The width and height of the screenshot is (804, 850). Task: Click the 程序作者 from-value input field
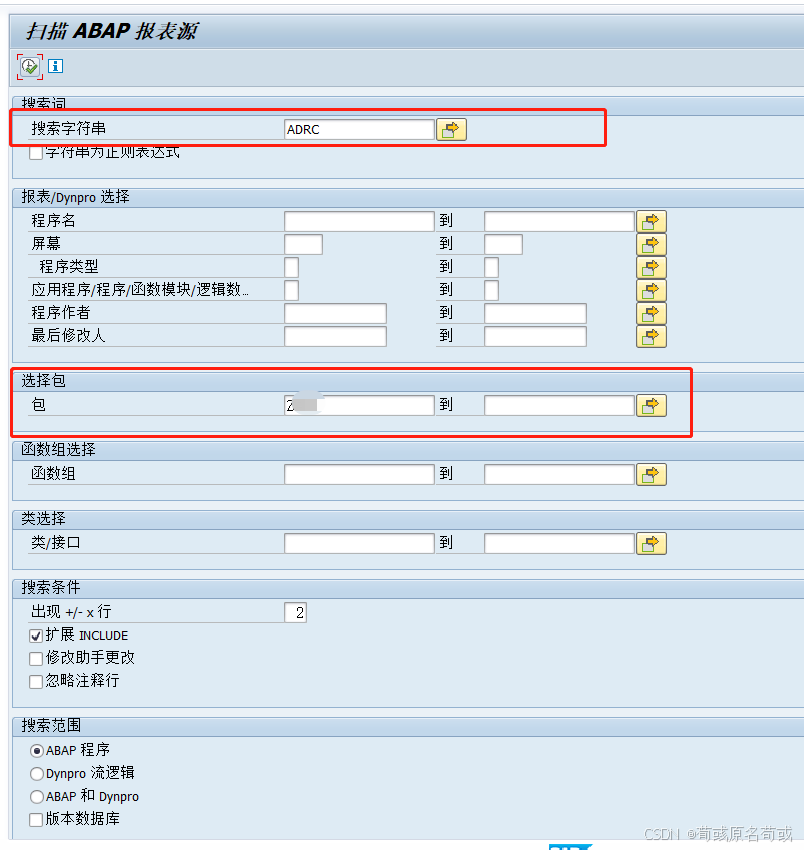pos(335,313)
